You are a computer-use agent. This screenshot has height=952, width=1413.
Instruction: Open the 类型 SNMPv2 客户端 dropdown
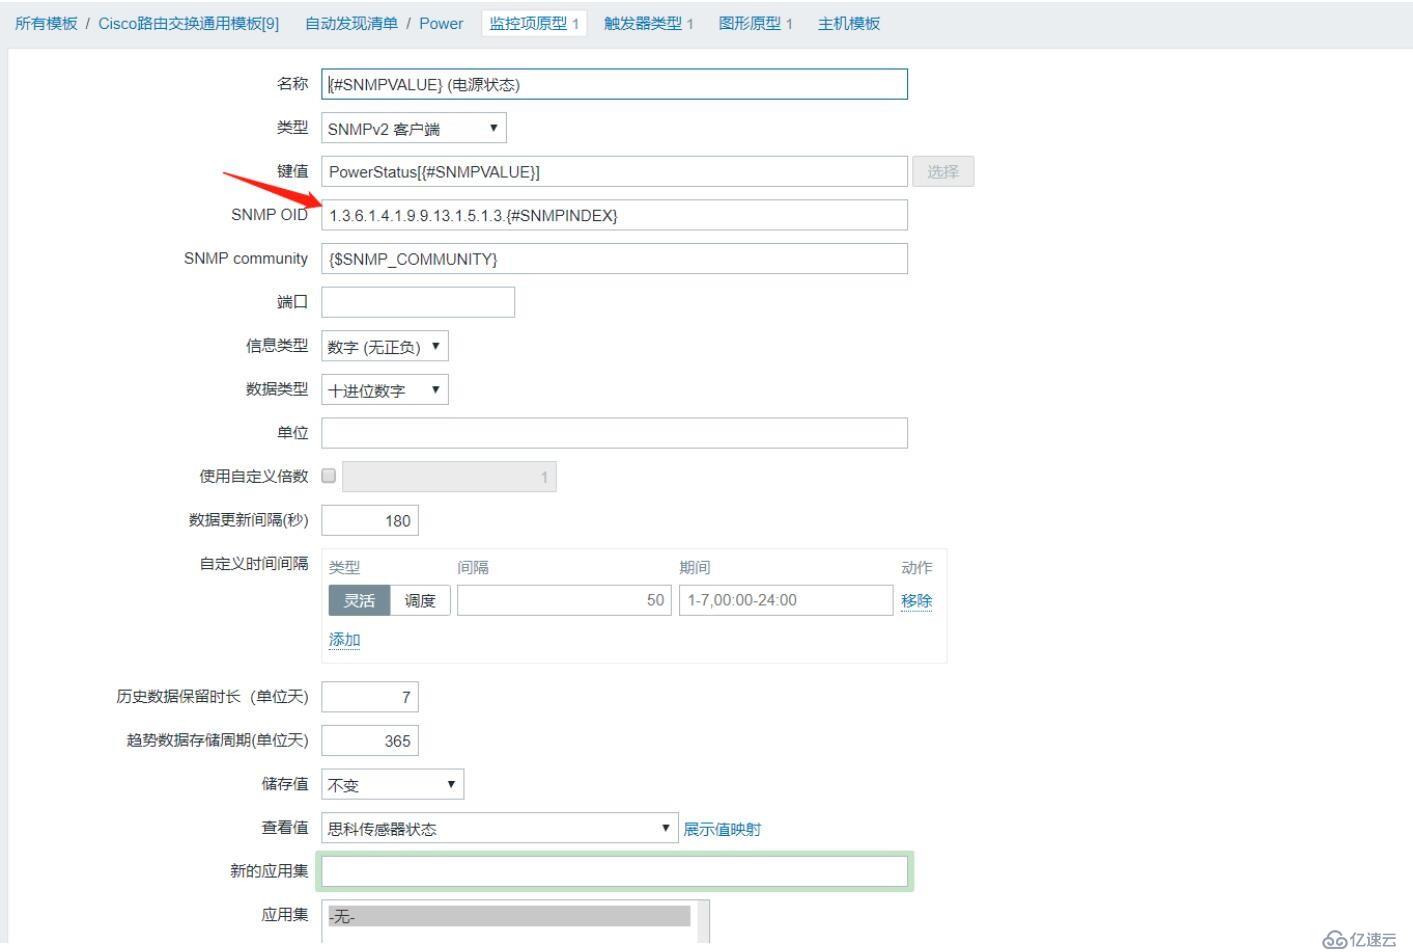point(414,128)
